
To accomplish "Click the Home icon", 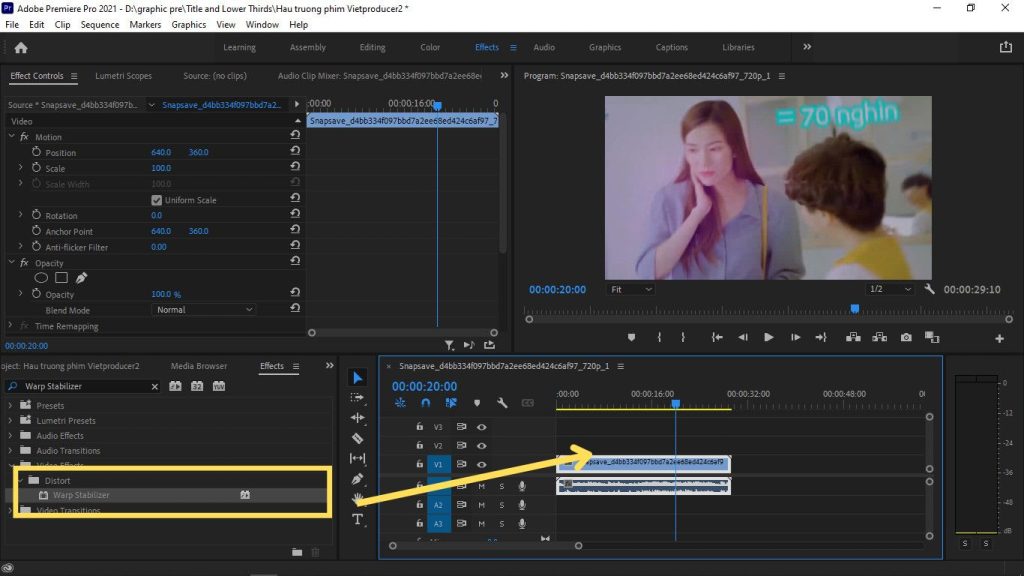I will [21, 47].
